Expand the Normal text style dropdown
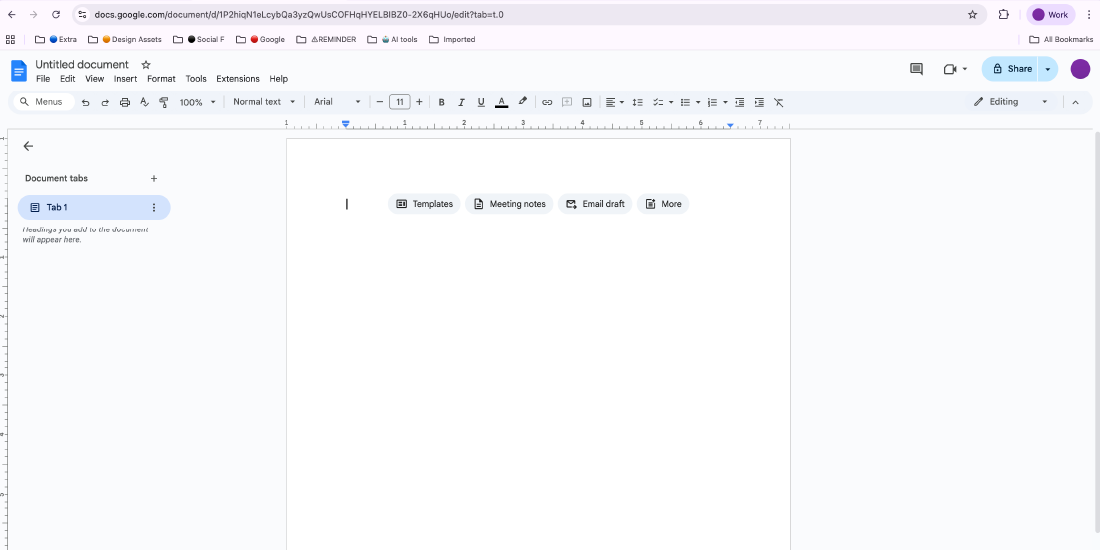The width and height of the screenshot is (1100, 550). pos(264,102)
